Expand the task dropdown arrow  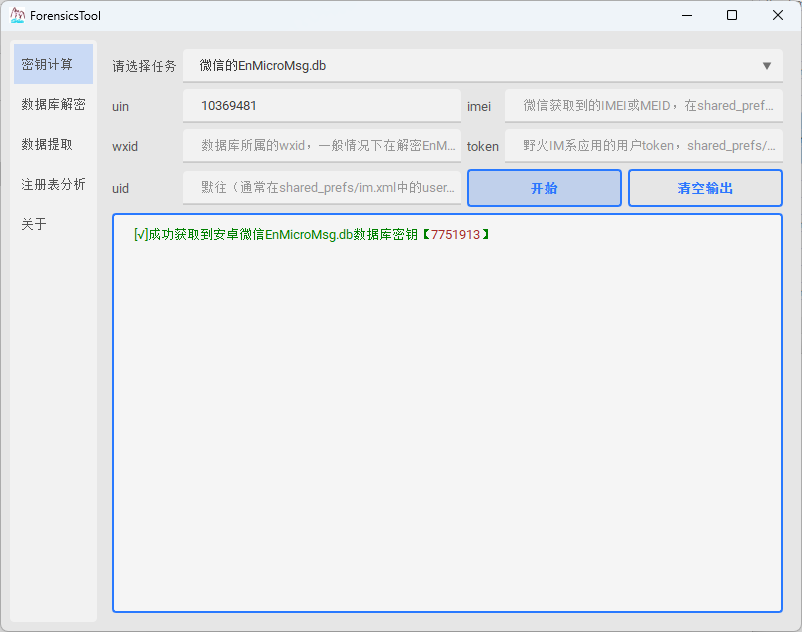(767, 66)
